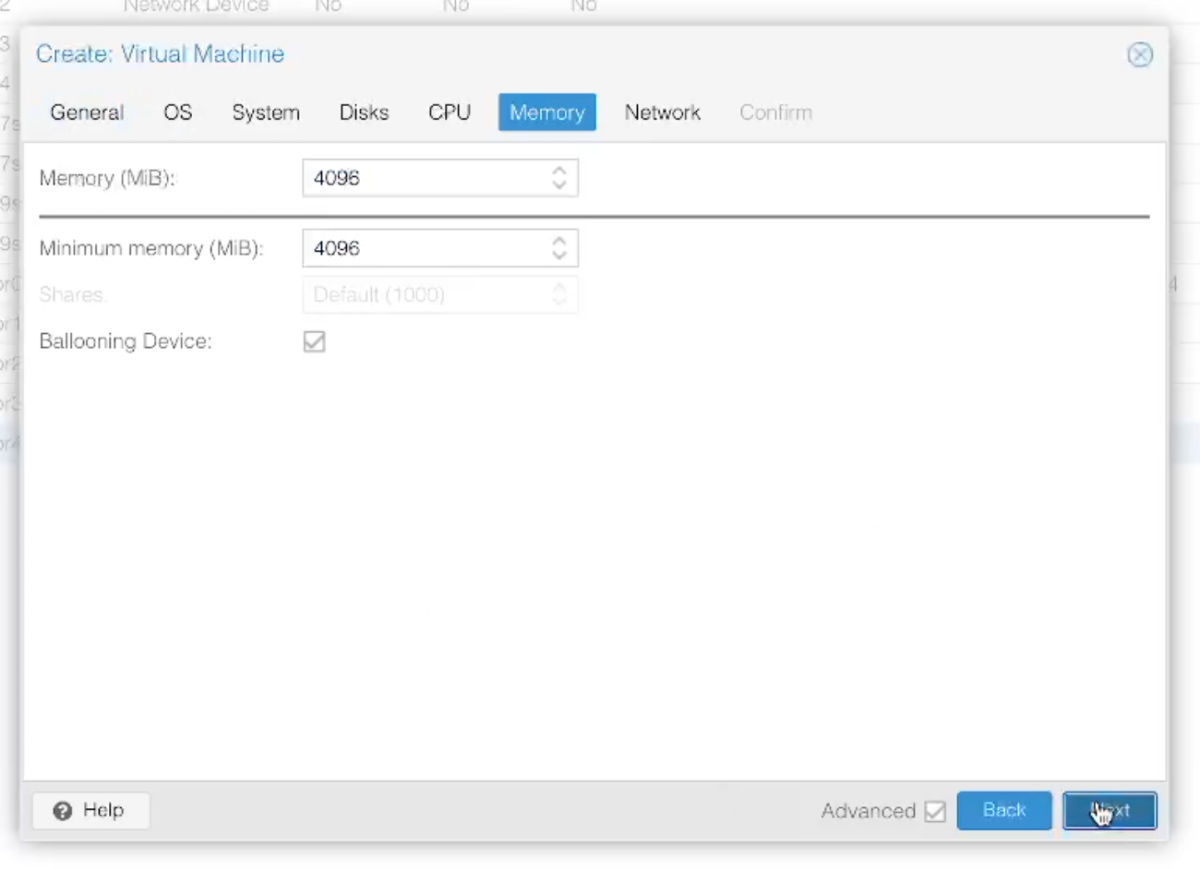Close the Create Virtual Machine dialog
This screenshot has height=869, width=1200.
click(1140, 54)
